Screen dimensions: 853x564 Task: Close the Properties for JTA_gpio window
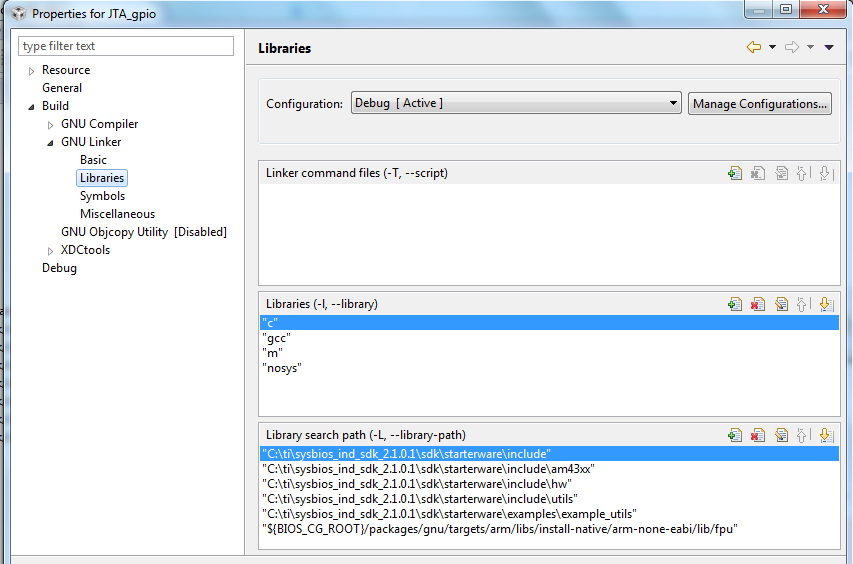824,9
